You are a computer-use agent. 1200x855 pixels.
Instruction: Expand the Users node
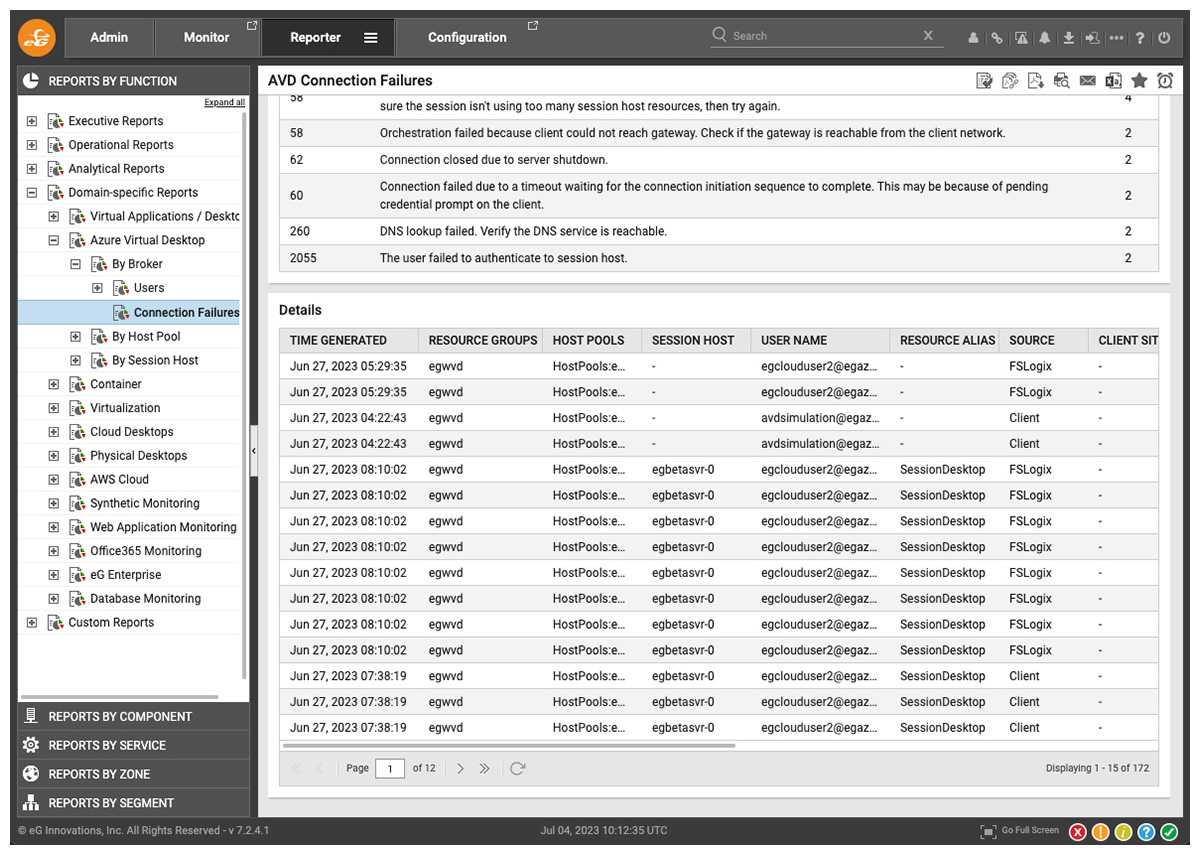(97, 288)
